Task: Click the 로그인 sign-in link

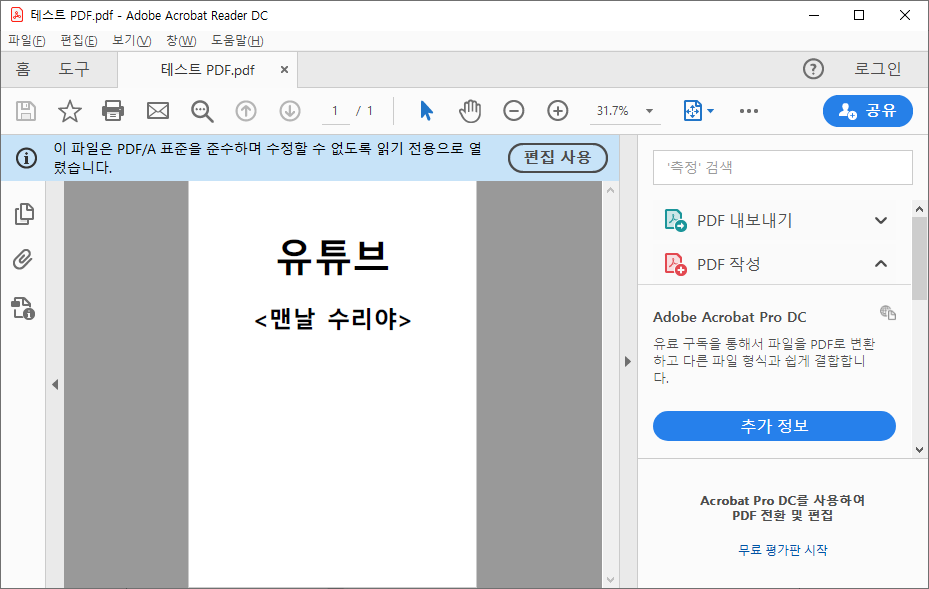Action: pyautogui.click(x=877, y=69)
